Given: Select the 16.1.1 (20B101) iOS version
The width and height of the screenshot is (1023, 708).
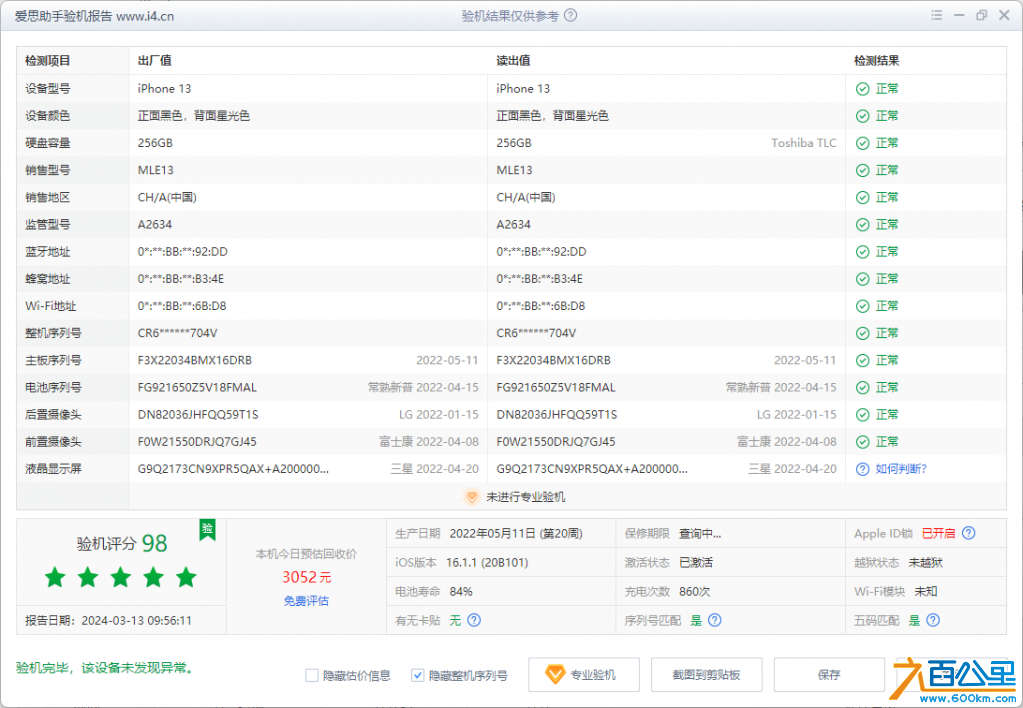Looking at the screenshot, I should pyautogui.click(x=487, y=562).
